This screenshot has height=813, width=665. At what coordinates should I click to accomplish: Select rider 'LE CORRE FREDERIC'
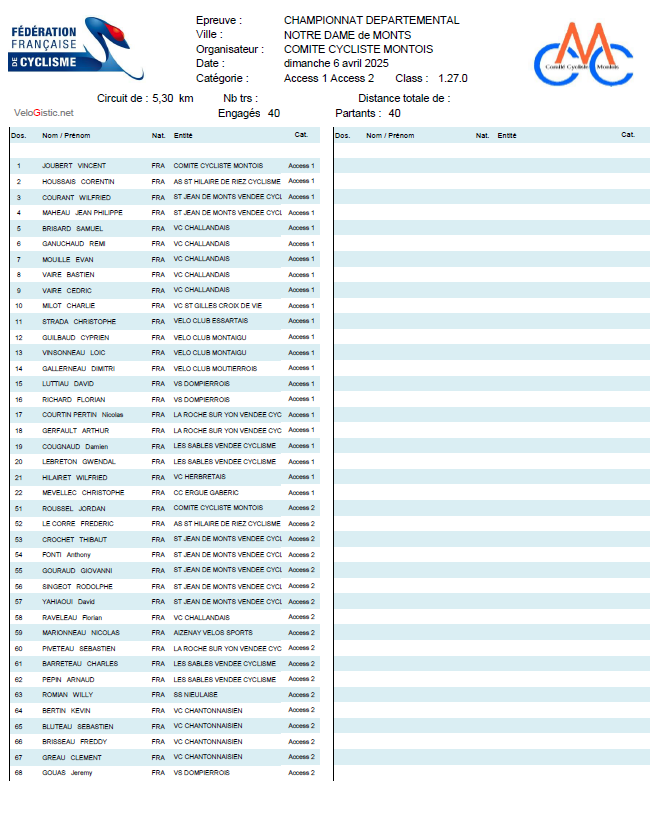click(x=78, y=524)
